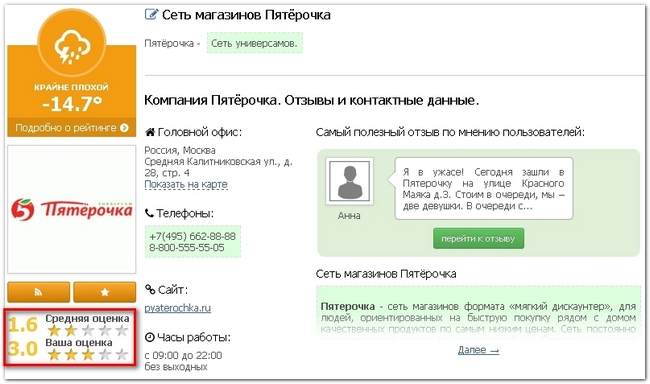
Task: Click the star favorites button
Action: (104, 292)
